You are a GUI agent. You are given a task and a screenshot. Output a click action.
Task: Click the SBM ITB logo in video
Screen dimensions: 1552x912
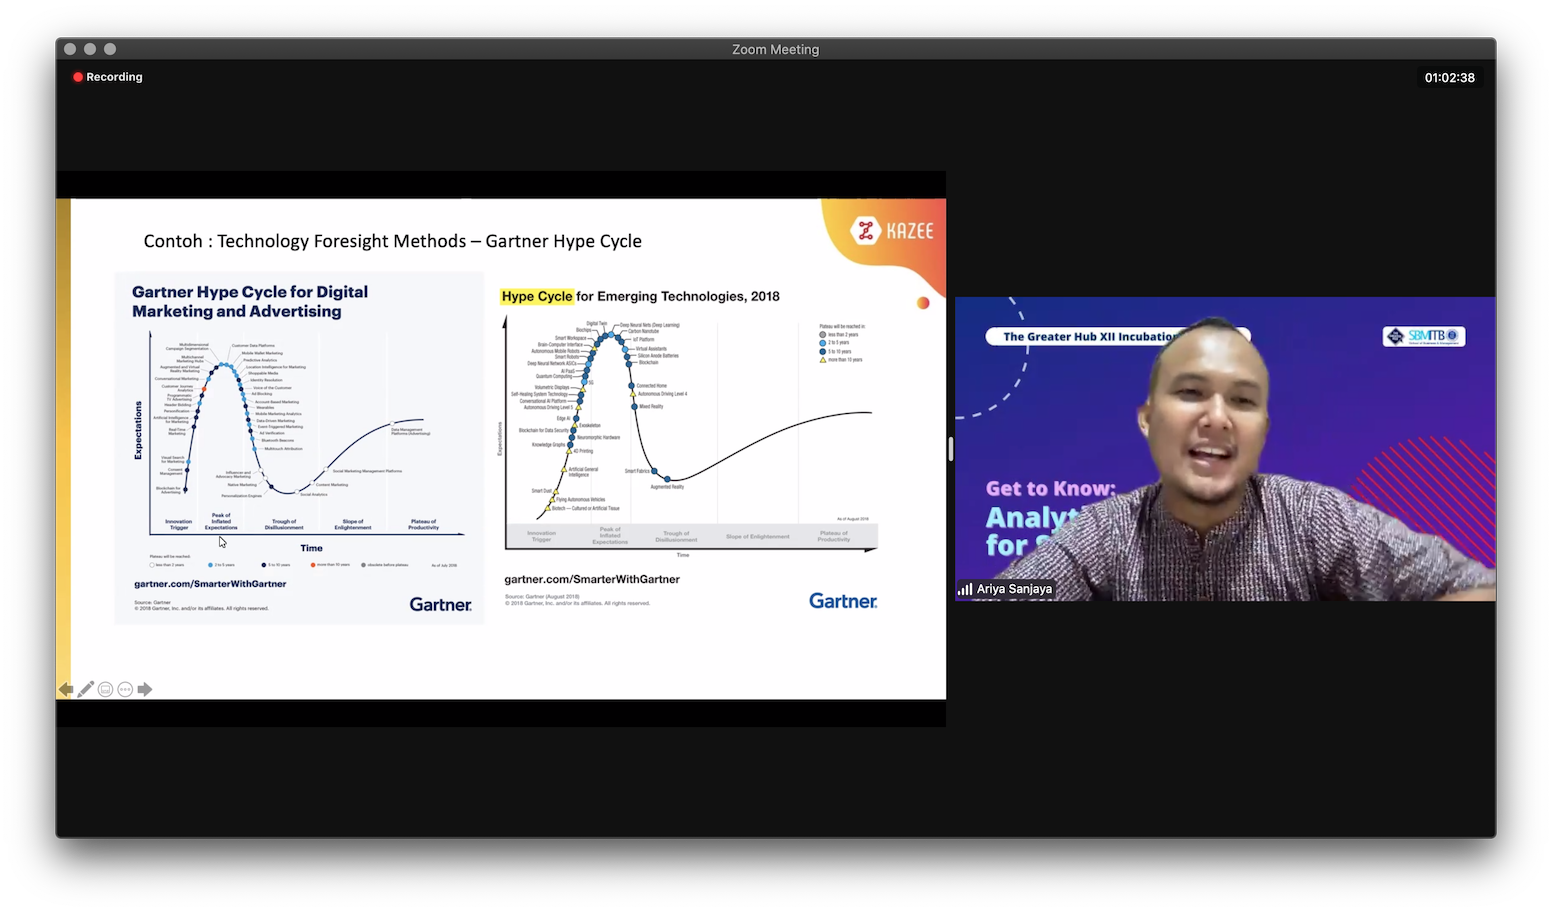point(1424,336)
